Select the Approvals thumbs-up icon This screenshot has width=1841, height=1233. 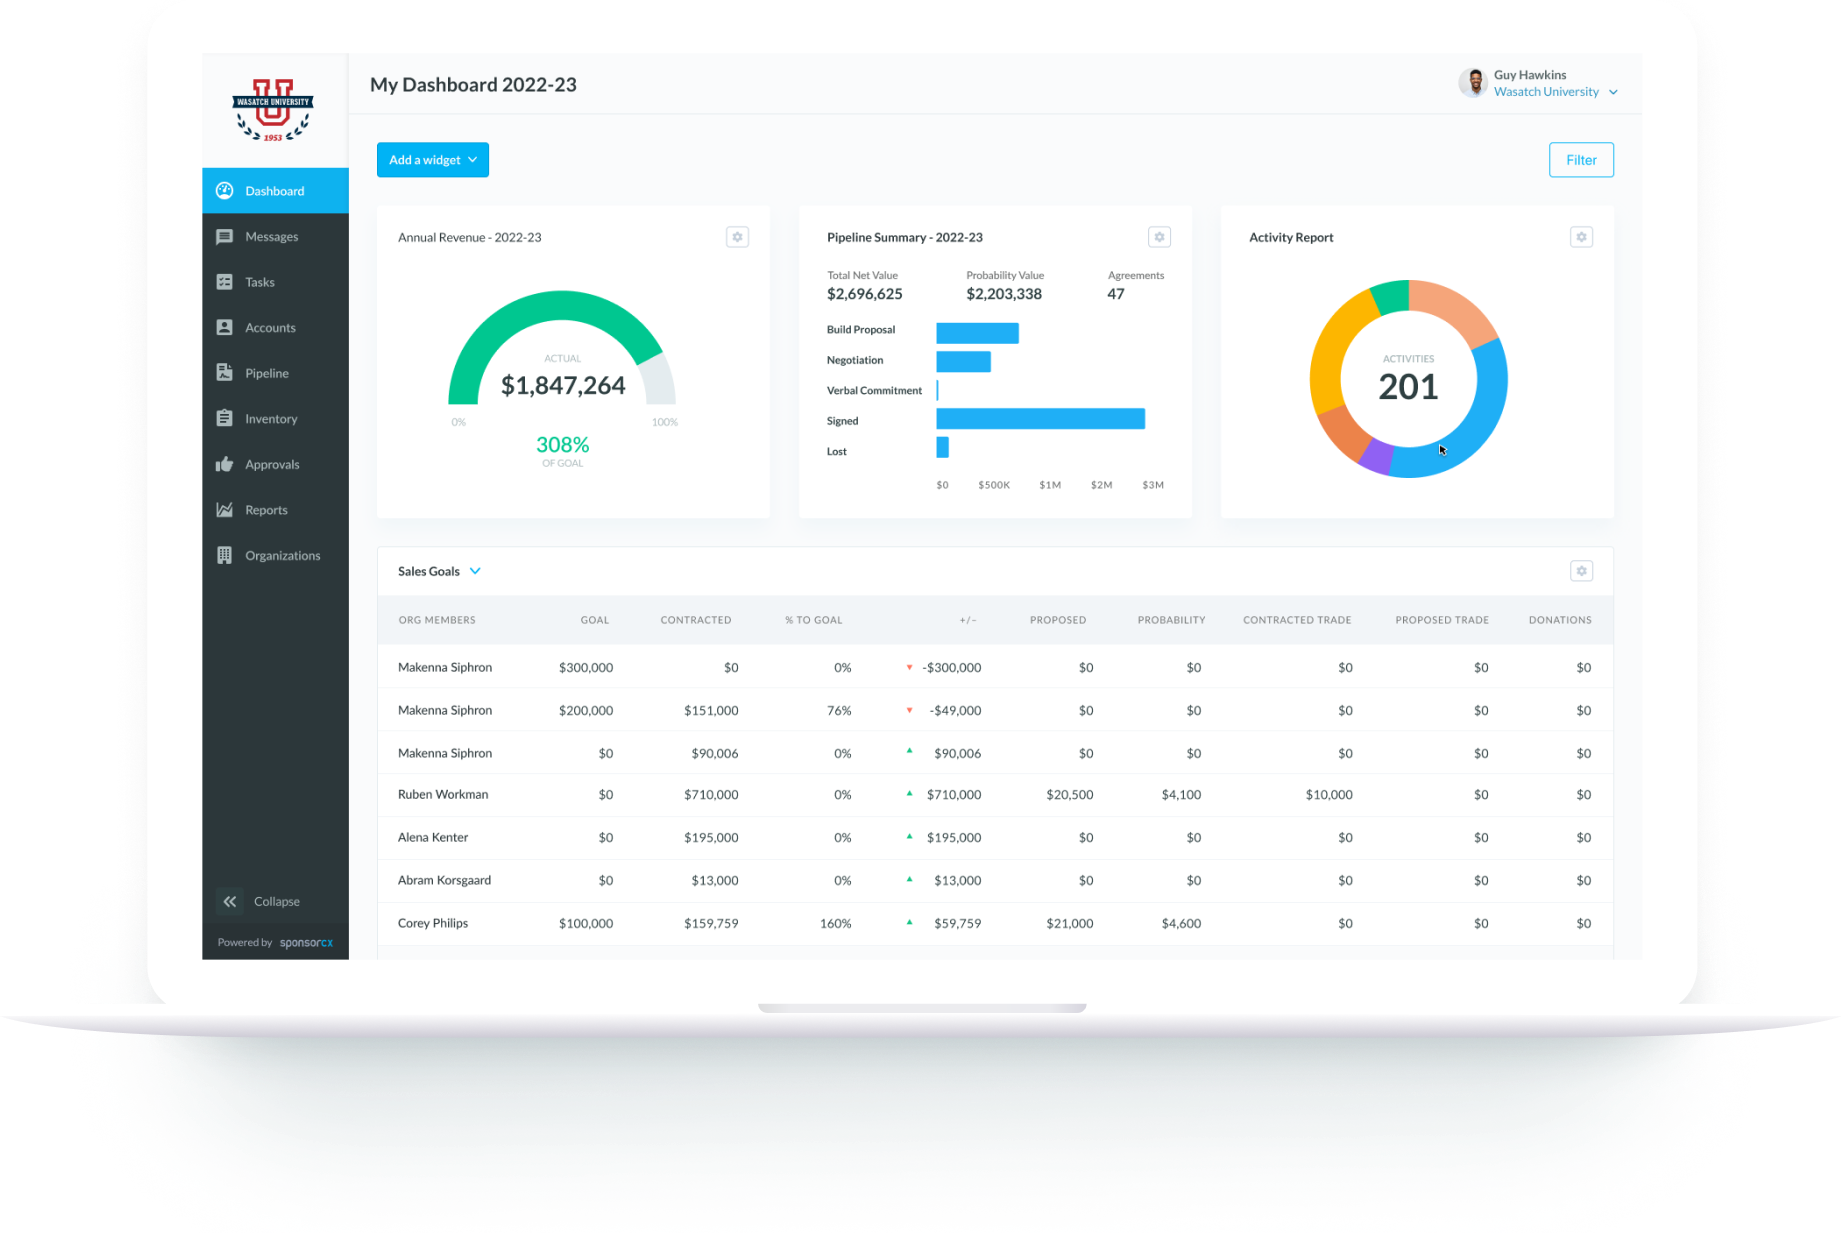click(x=226, y=464)
